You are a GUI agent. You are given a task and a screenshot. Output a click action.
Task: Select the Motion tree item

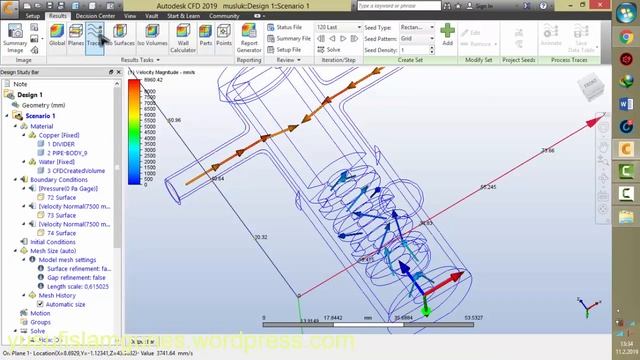click(x=40, y=313)
